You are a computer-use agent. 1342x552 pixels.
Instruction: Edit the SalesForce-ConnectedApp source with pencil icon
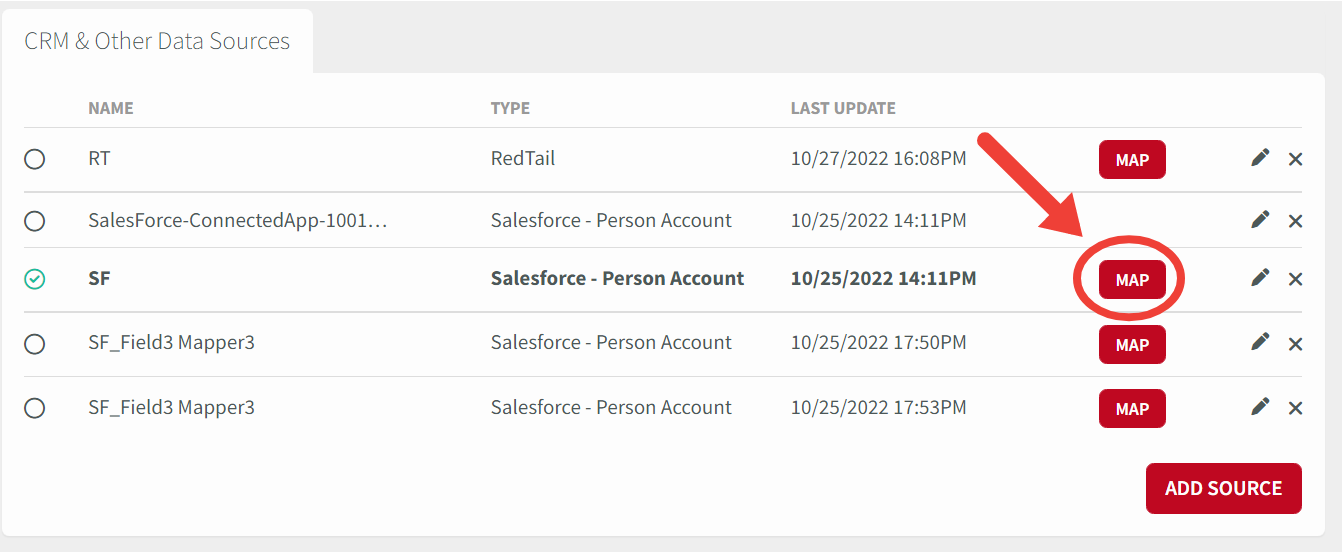[x=1260, y=220]
